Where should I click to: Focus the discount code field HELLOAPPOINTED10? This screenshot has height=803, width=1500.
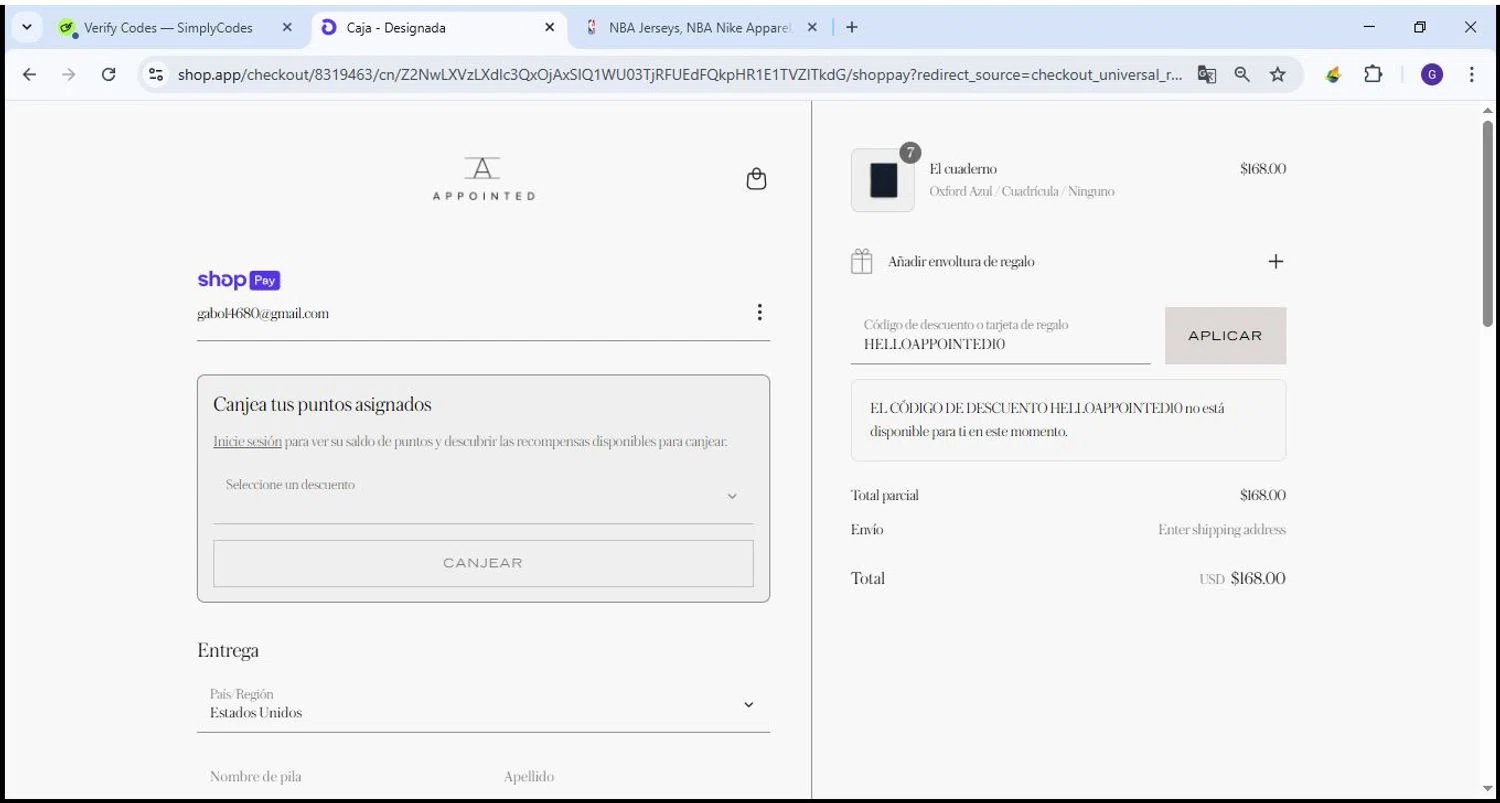(1000, 336)
